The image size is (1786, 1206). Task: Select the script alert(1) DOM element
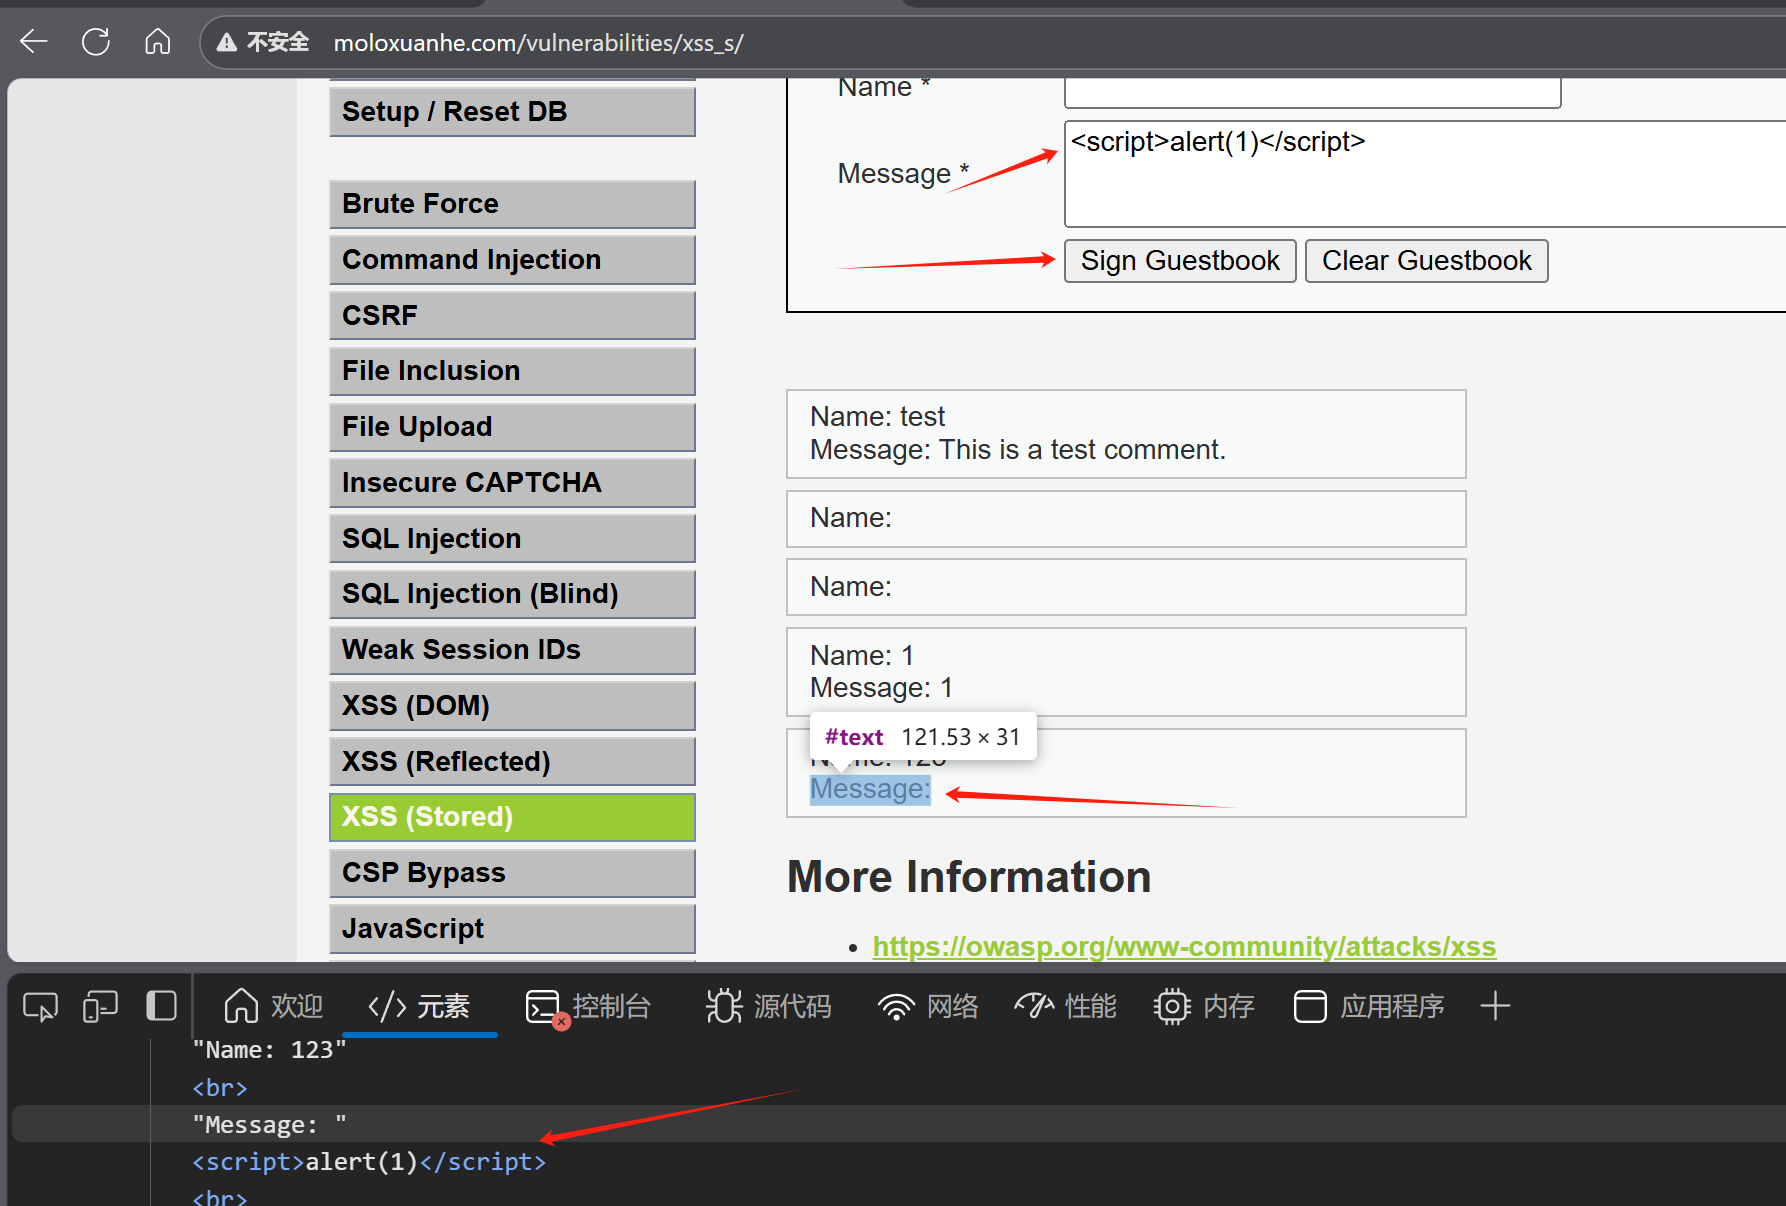point(369,1162)
